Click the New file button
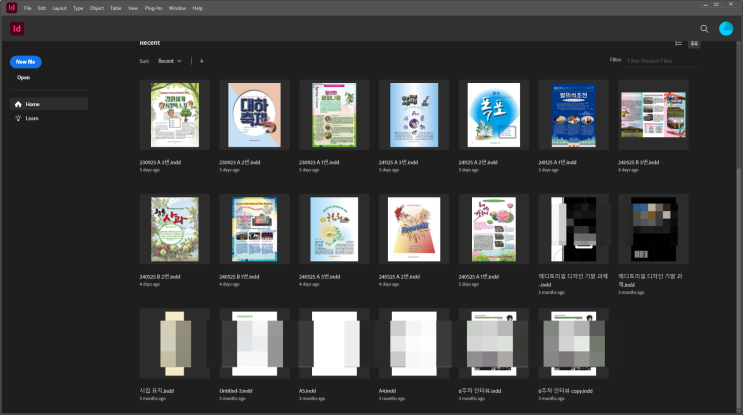This screenshot has width=743, height=415. [26, 62]
